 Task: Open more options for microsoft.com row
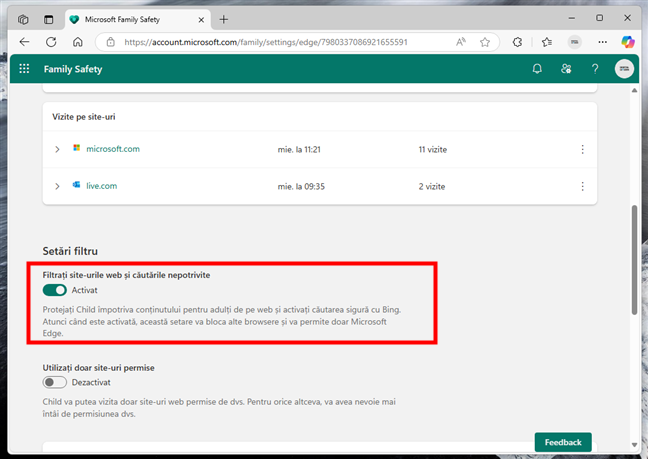582,150
